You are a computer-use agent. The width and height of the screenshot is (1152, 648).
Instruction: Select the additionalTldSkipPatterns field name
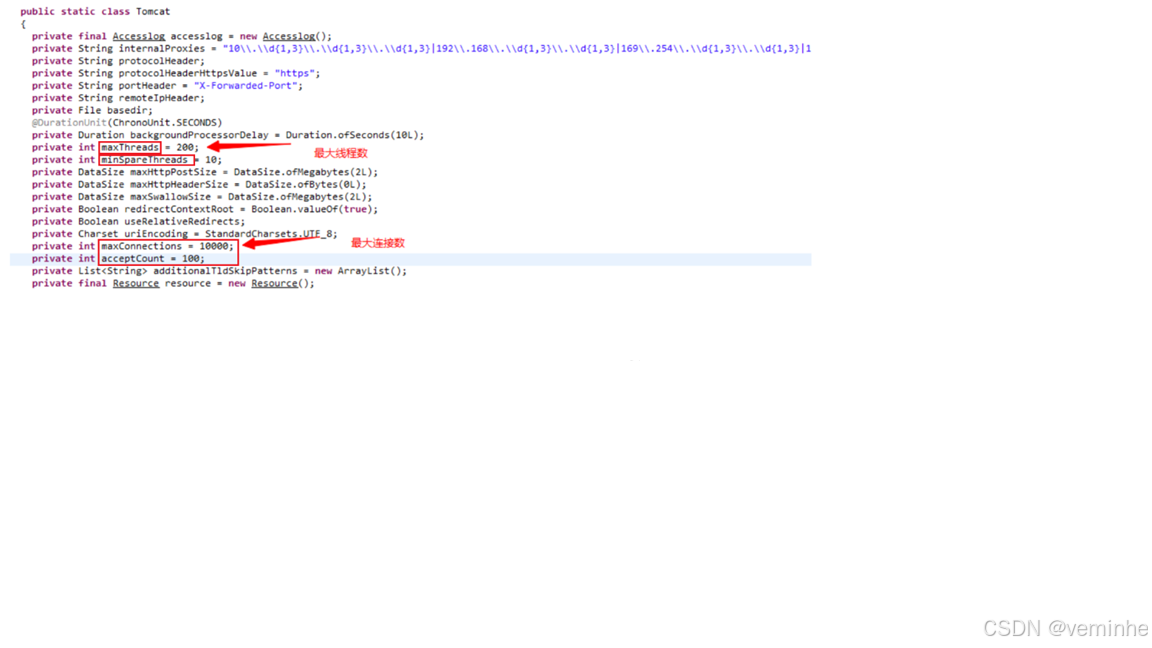pos(225,271)
